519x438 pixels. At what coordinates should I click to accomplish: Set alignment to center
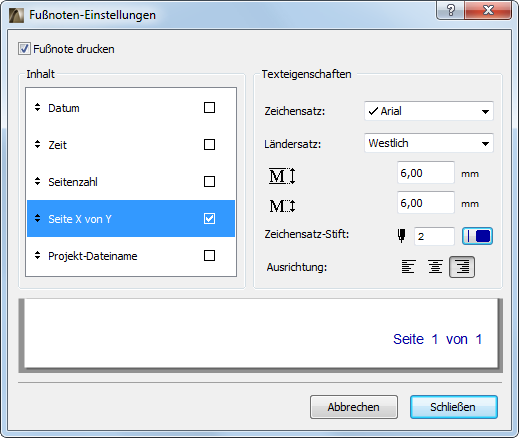(x=435, y=267)
